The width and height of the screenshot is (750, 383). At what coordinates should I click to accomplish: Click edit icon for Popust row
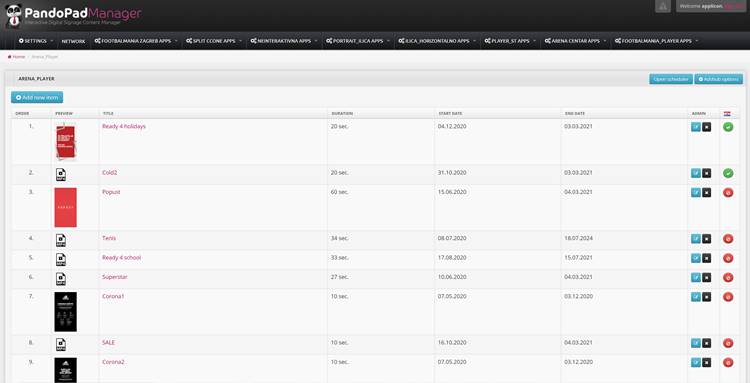click(695, 192)
